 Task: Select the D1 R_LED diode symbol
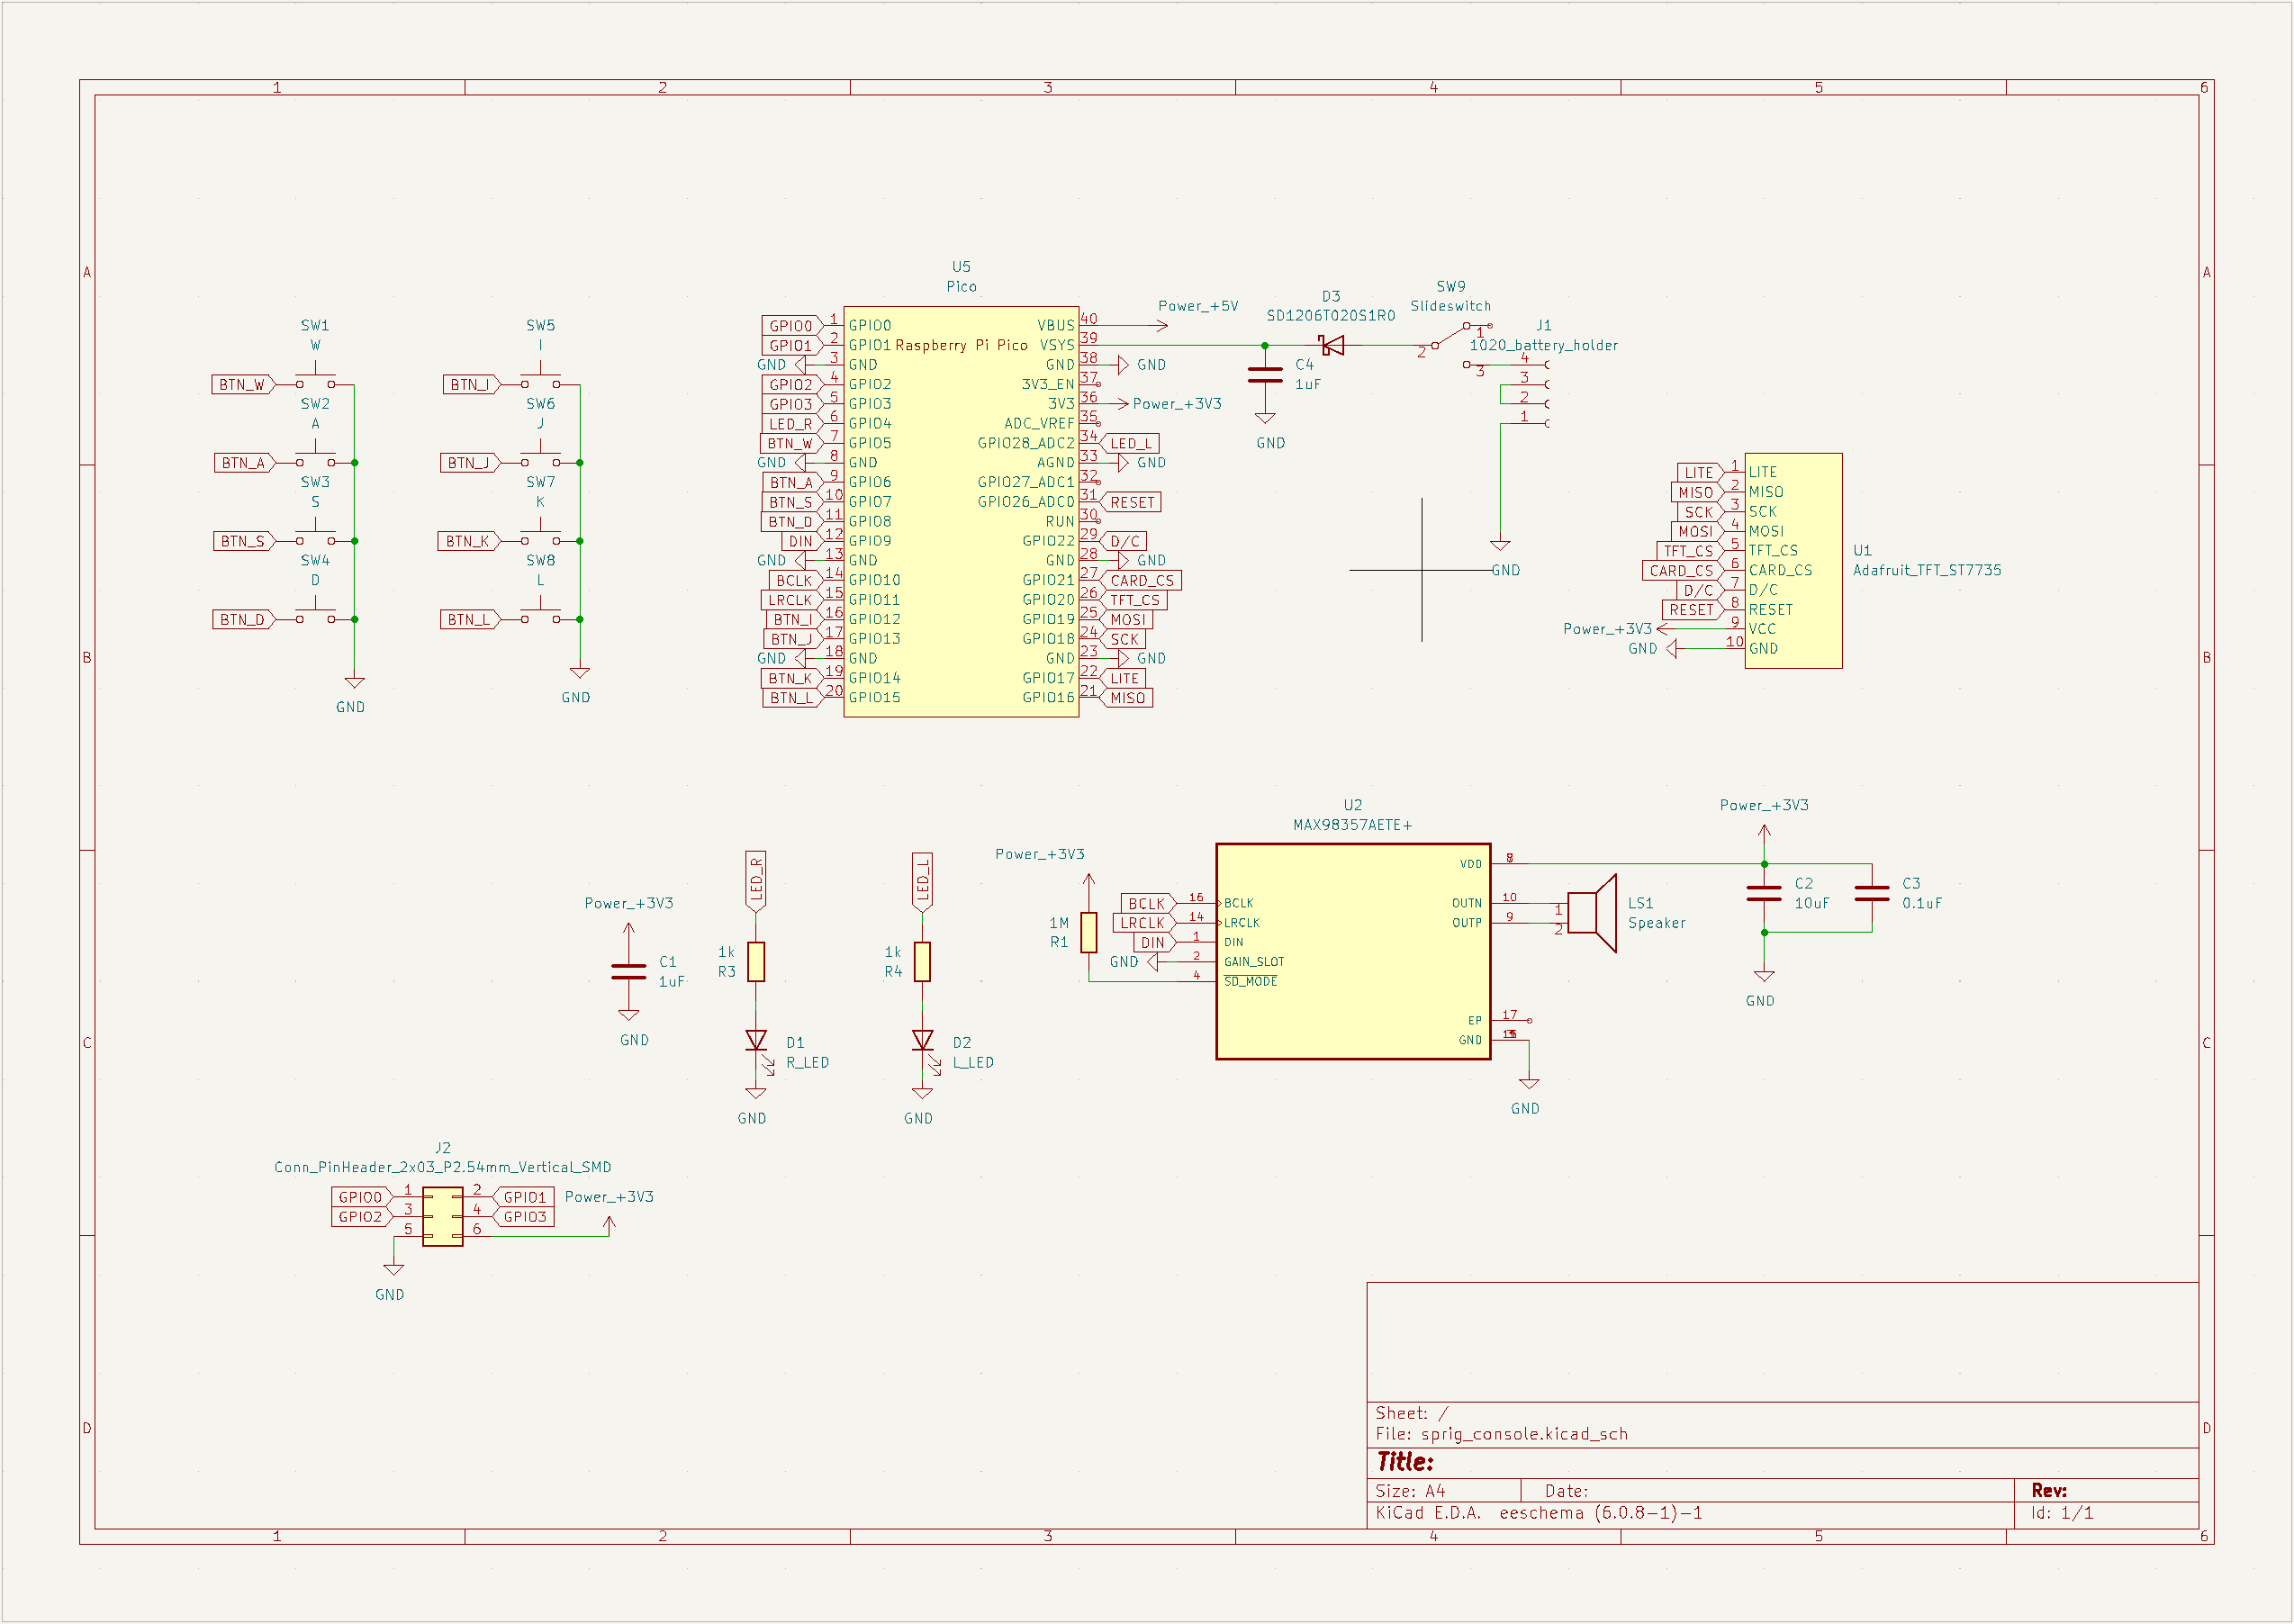[756, 1041]
